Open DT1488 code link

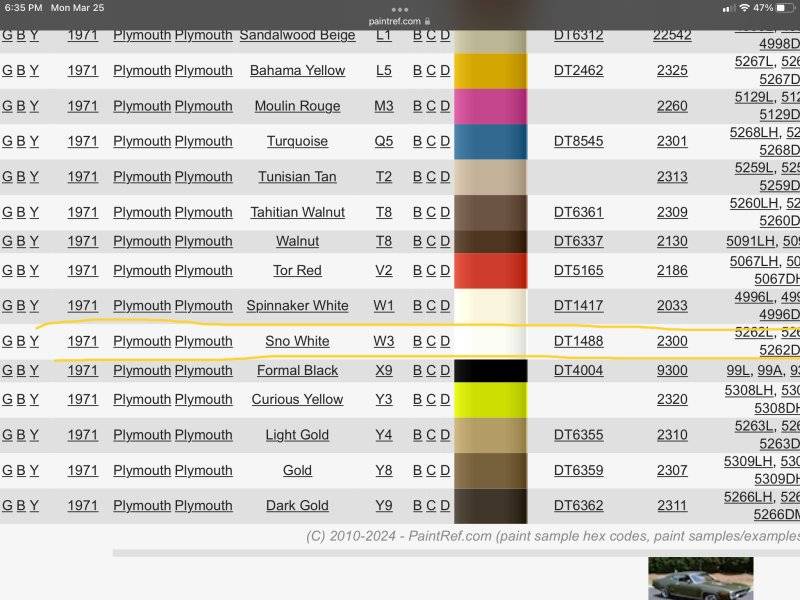(x=579, y=341)
